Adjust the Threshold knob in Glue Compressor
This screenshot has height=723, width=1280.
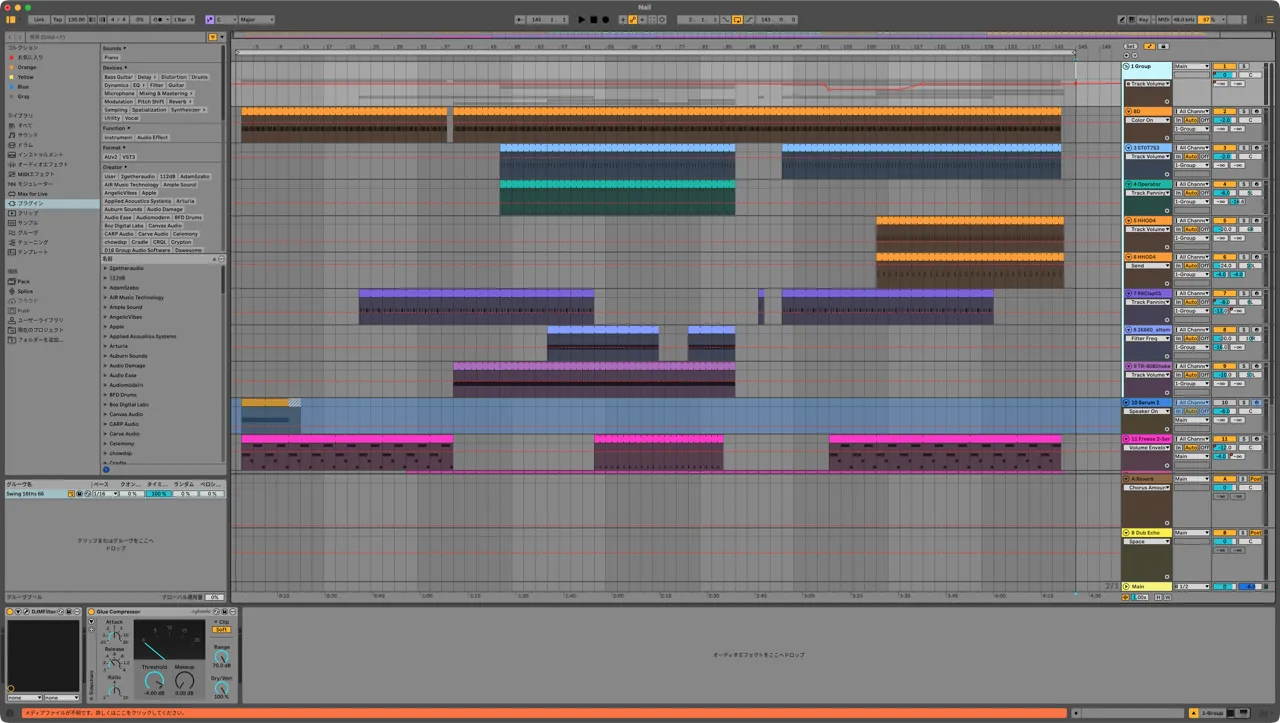tap(154, 681)
